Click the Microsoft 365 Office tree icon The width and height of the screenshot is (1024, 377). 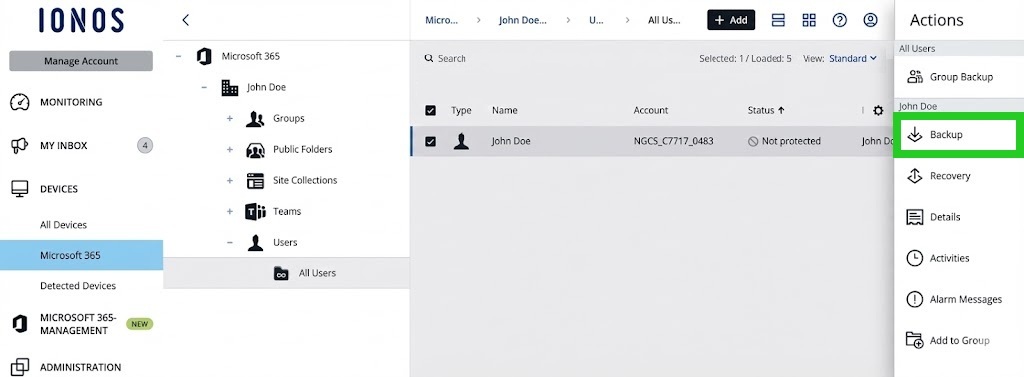point(204,56)
